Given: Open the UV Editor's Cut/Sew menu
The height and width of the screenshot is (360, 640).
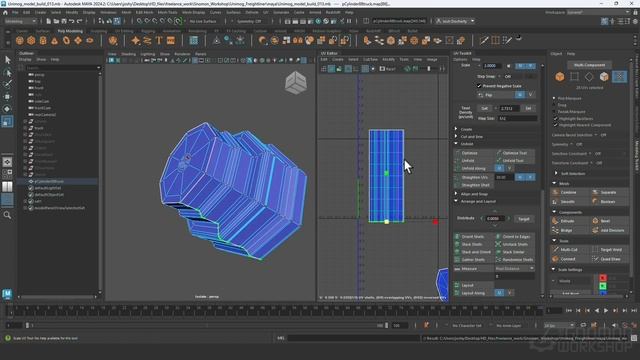Looking at the screenshot, I should [x=370, y=60].
